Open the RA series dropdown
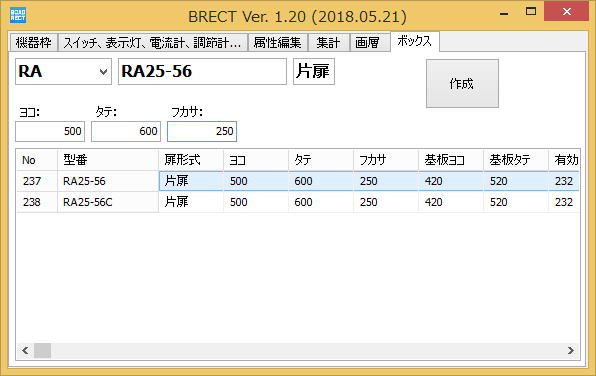The image size is (596, 376). pos(63,71)
